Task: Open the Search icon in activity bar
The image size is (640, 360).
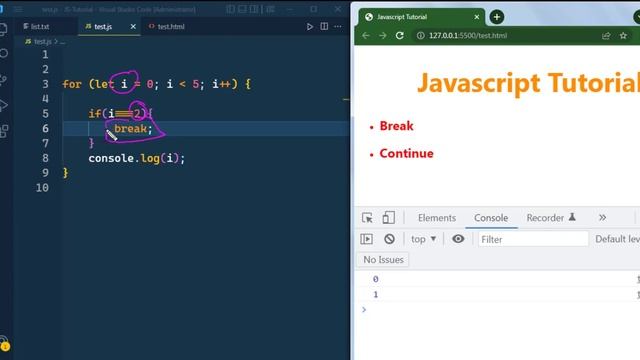Action: pos(4,53)
